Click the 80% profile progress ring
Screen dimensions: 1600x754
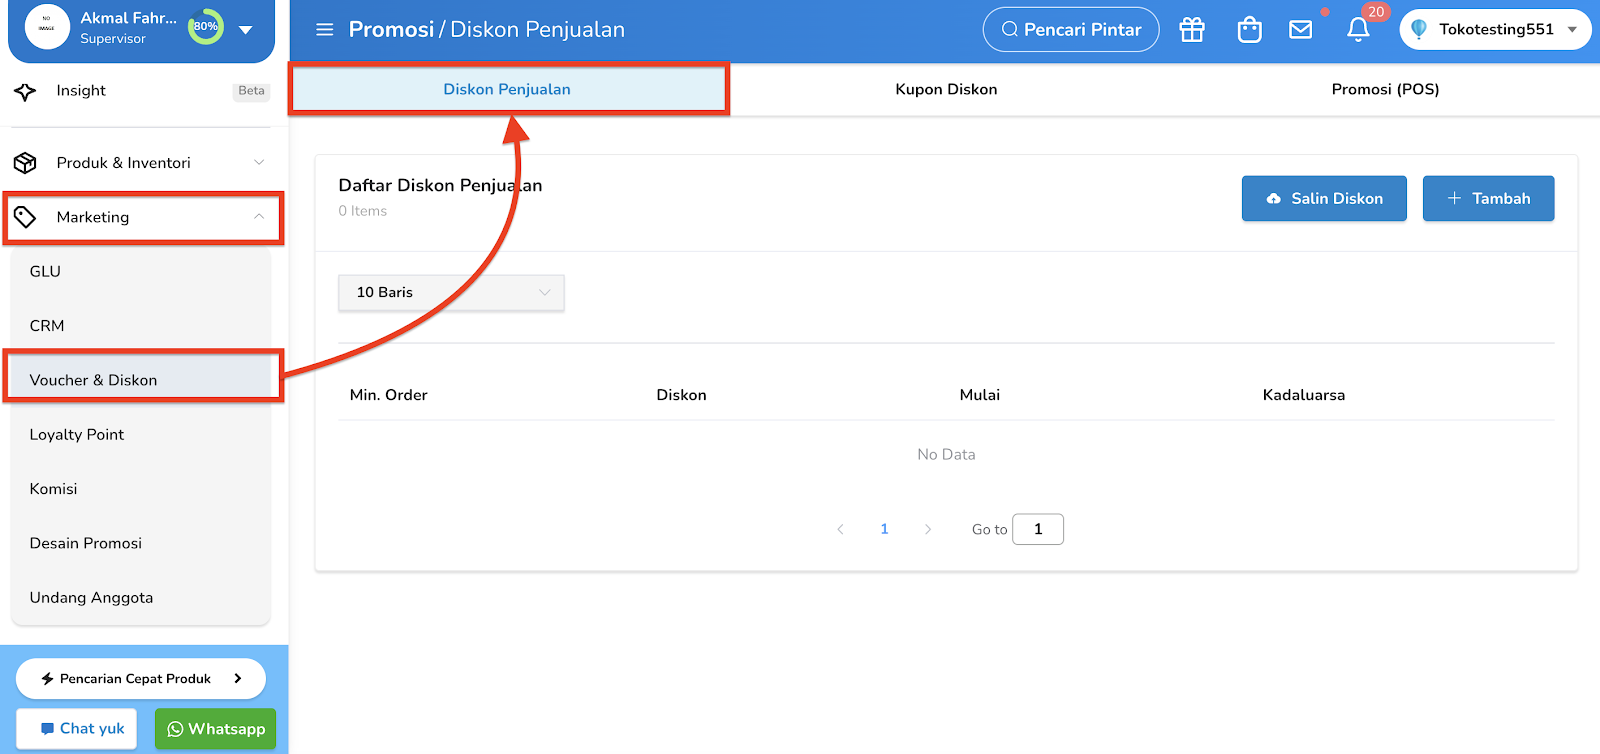click(x=206, y=26)
